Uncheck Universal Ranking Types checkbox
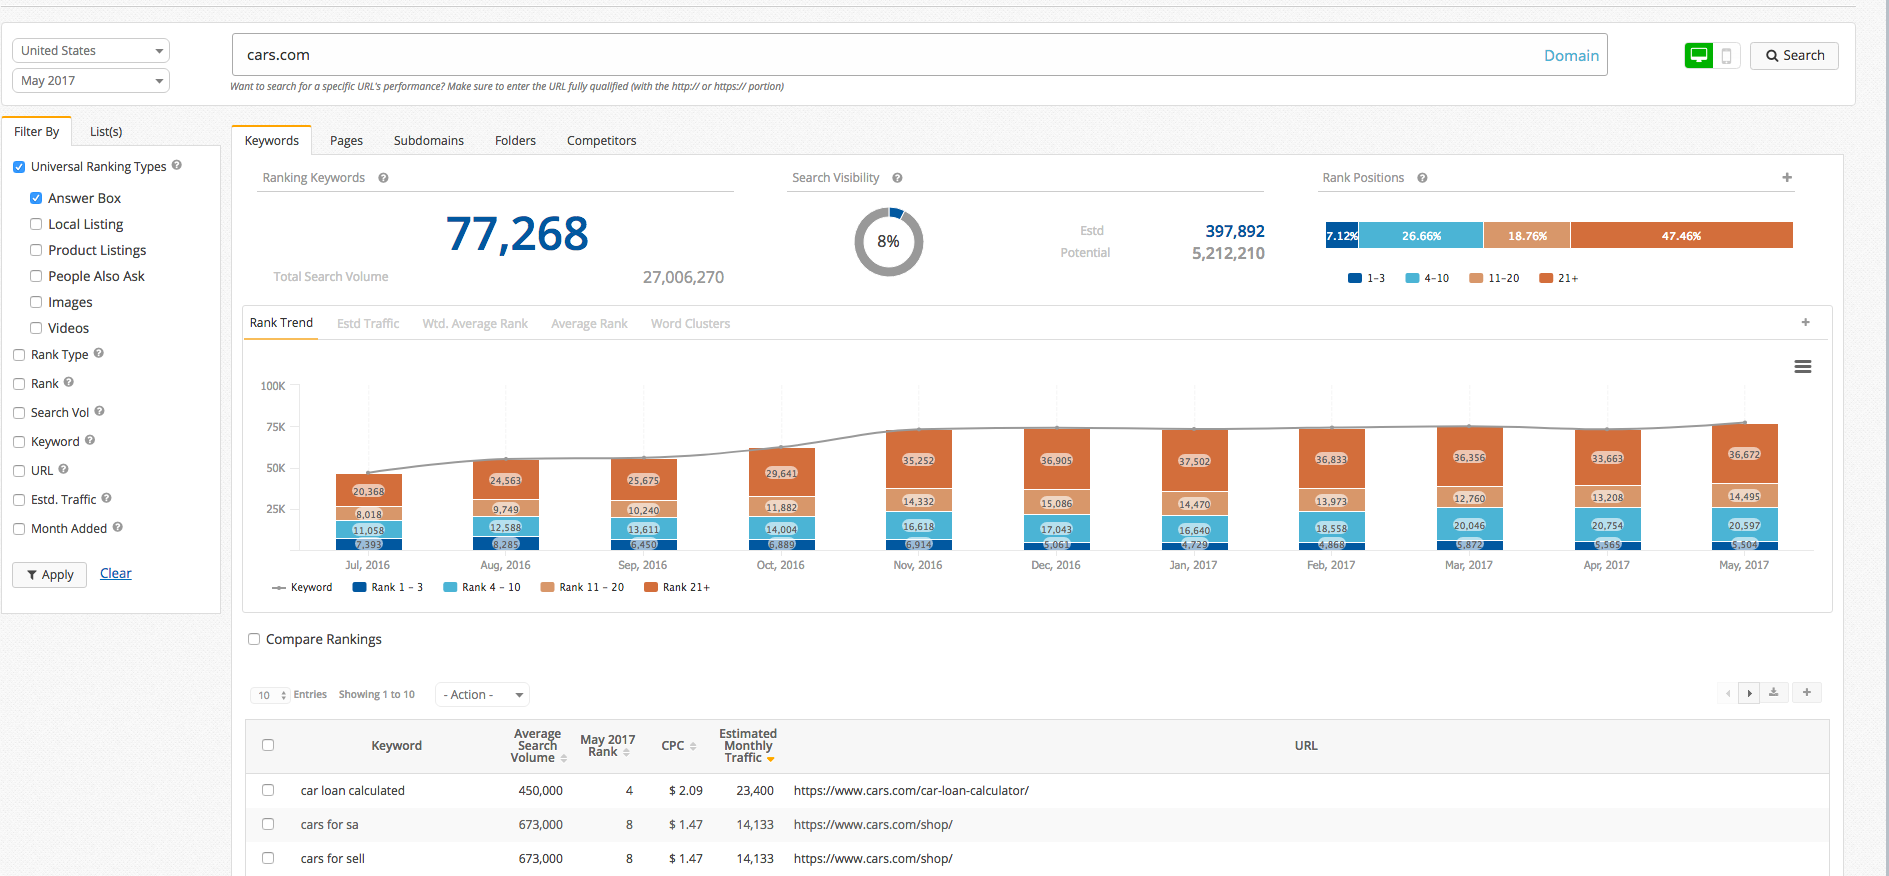This screenshot has height=876, width=1889. (19, 167)
